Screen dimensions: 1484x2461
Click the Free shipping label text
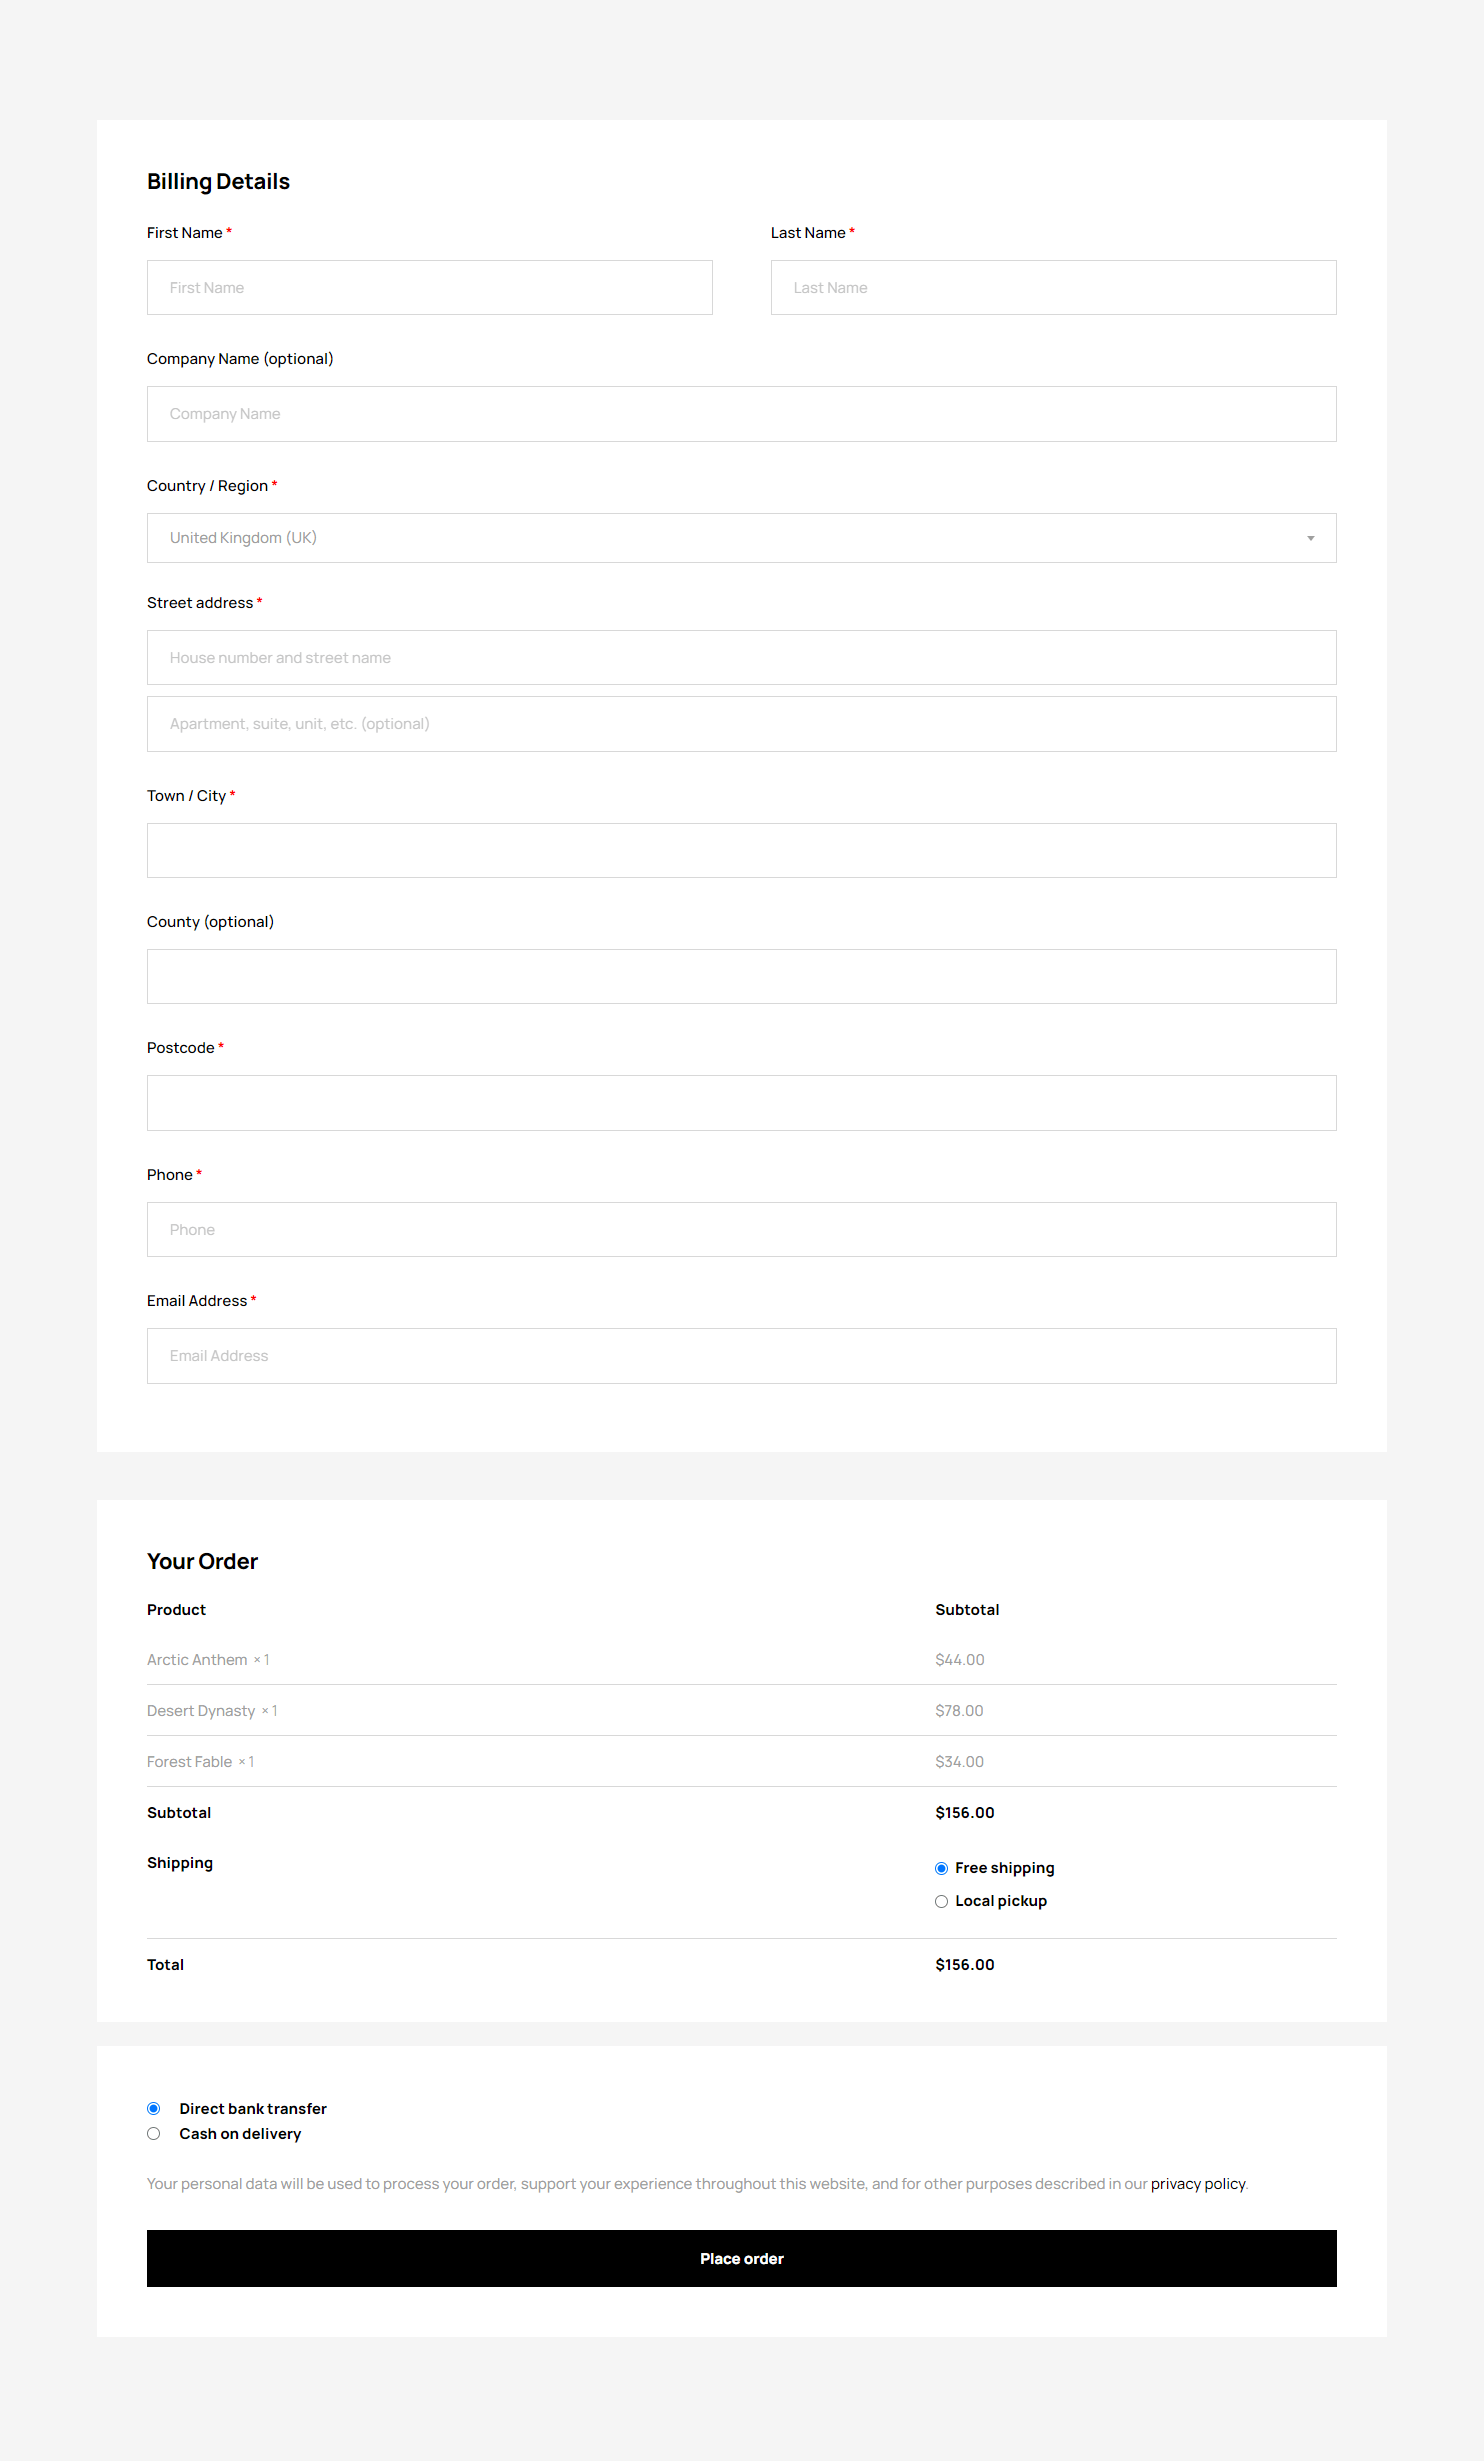1004,1868
